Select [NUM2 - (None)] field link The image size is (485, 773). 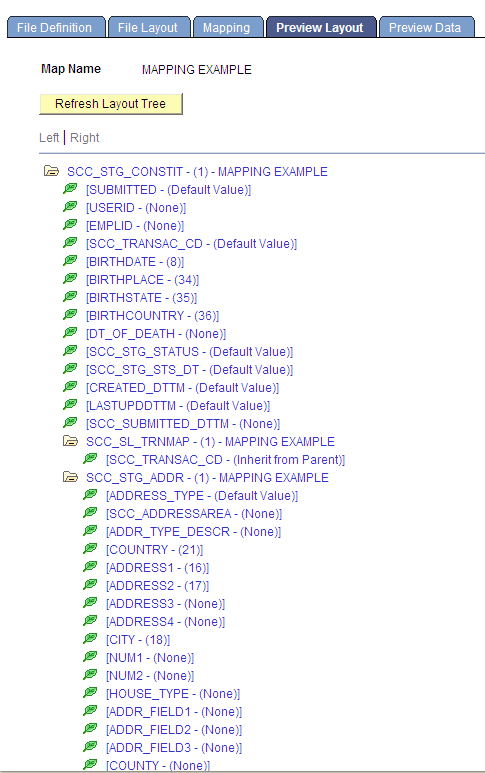150,675
